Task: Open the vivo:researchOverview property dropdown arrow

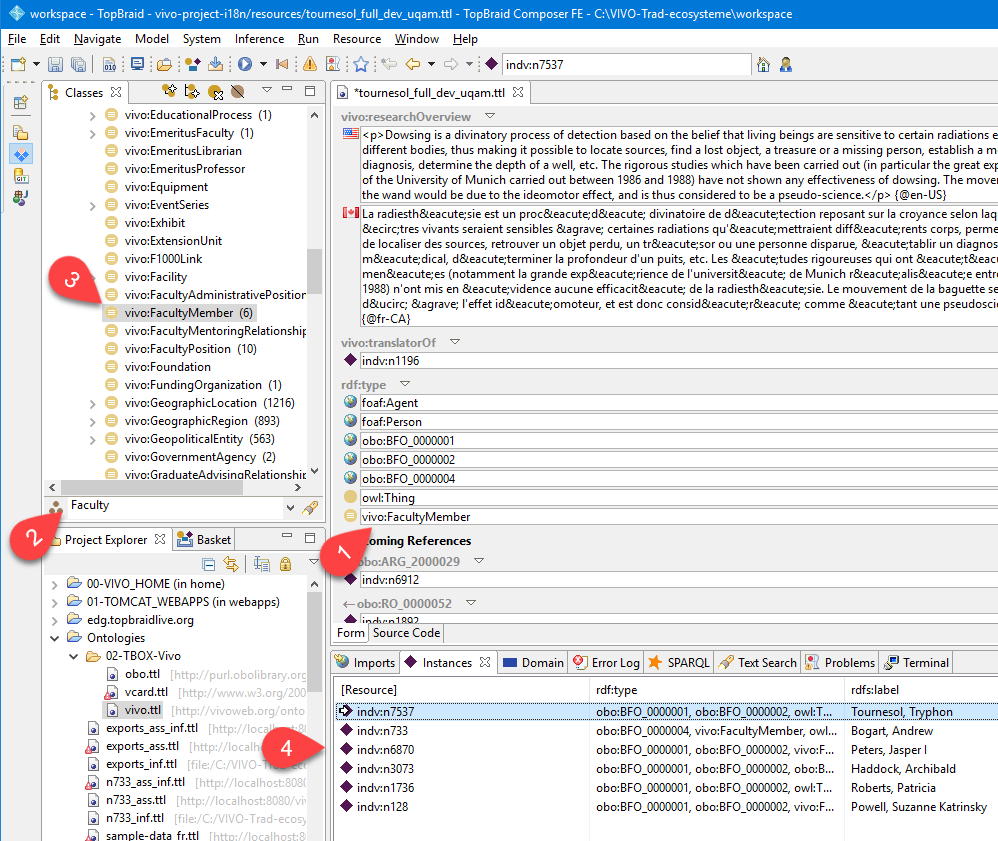Action: coord(489,116)
